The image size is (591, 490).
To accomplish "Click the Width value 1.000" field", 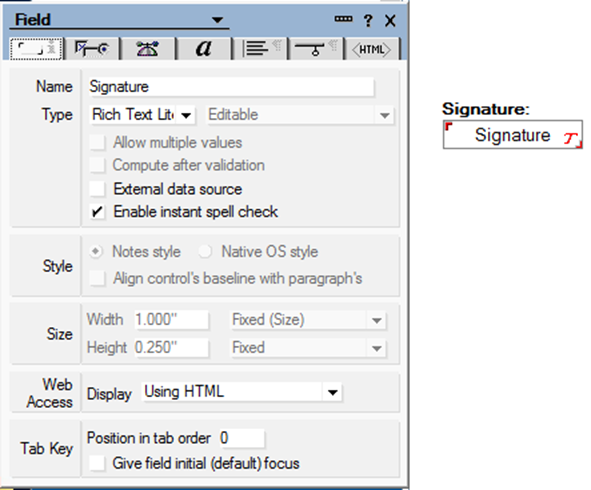I will 171,320.
